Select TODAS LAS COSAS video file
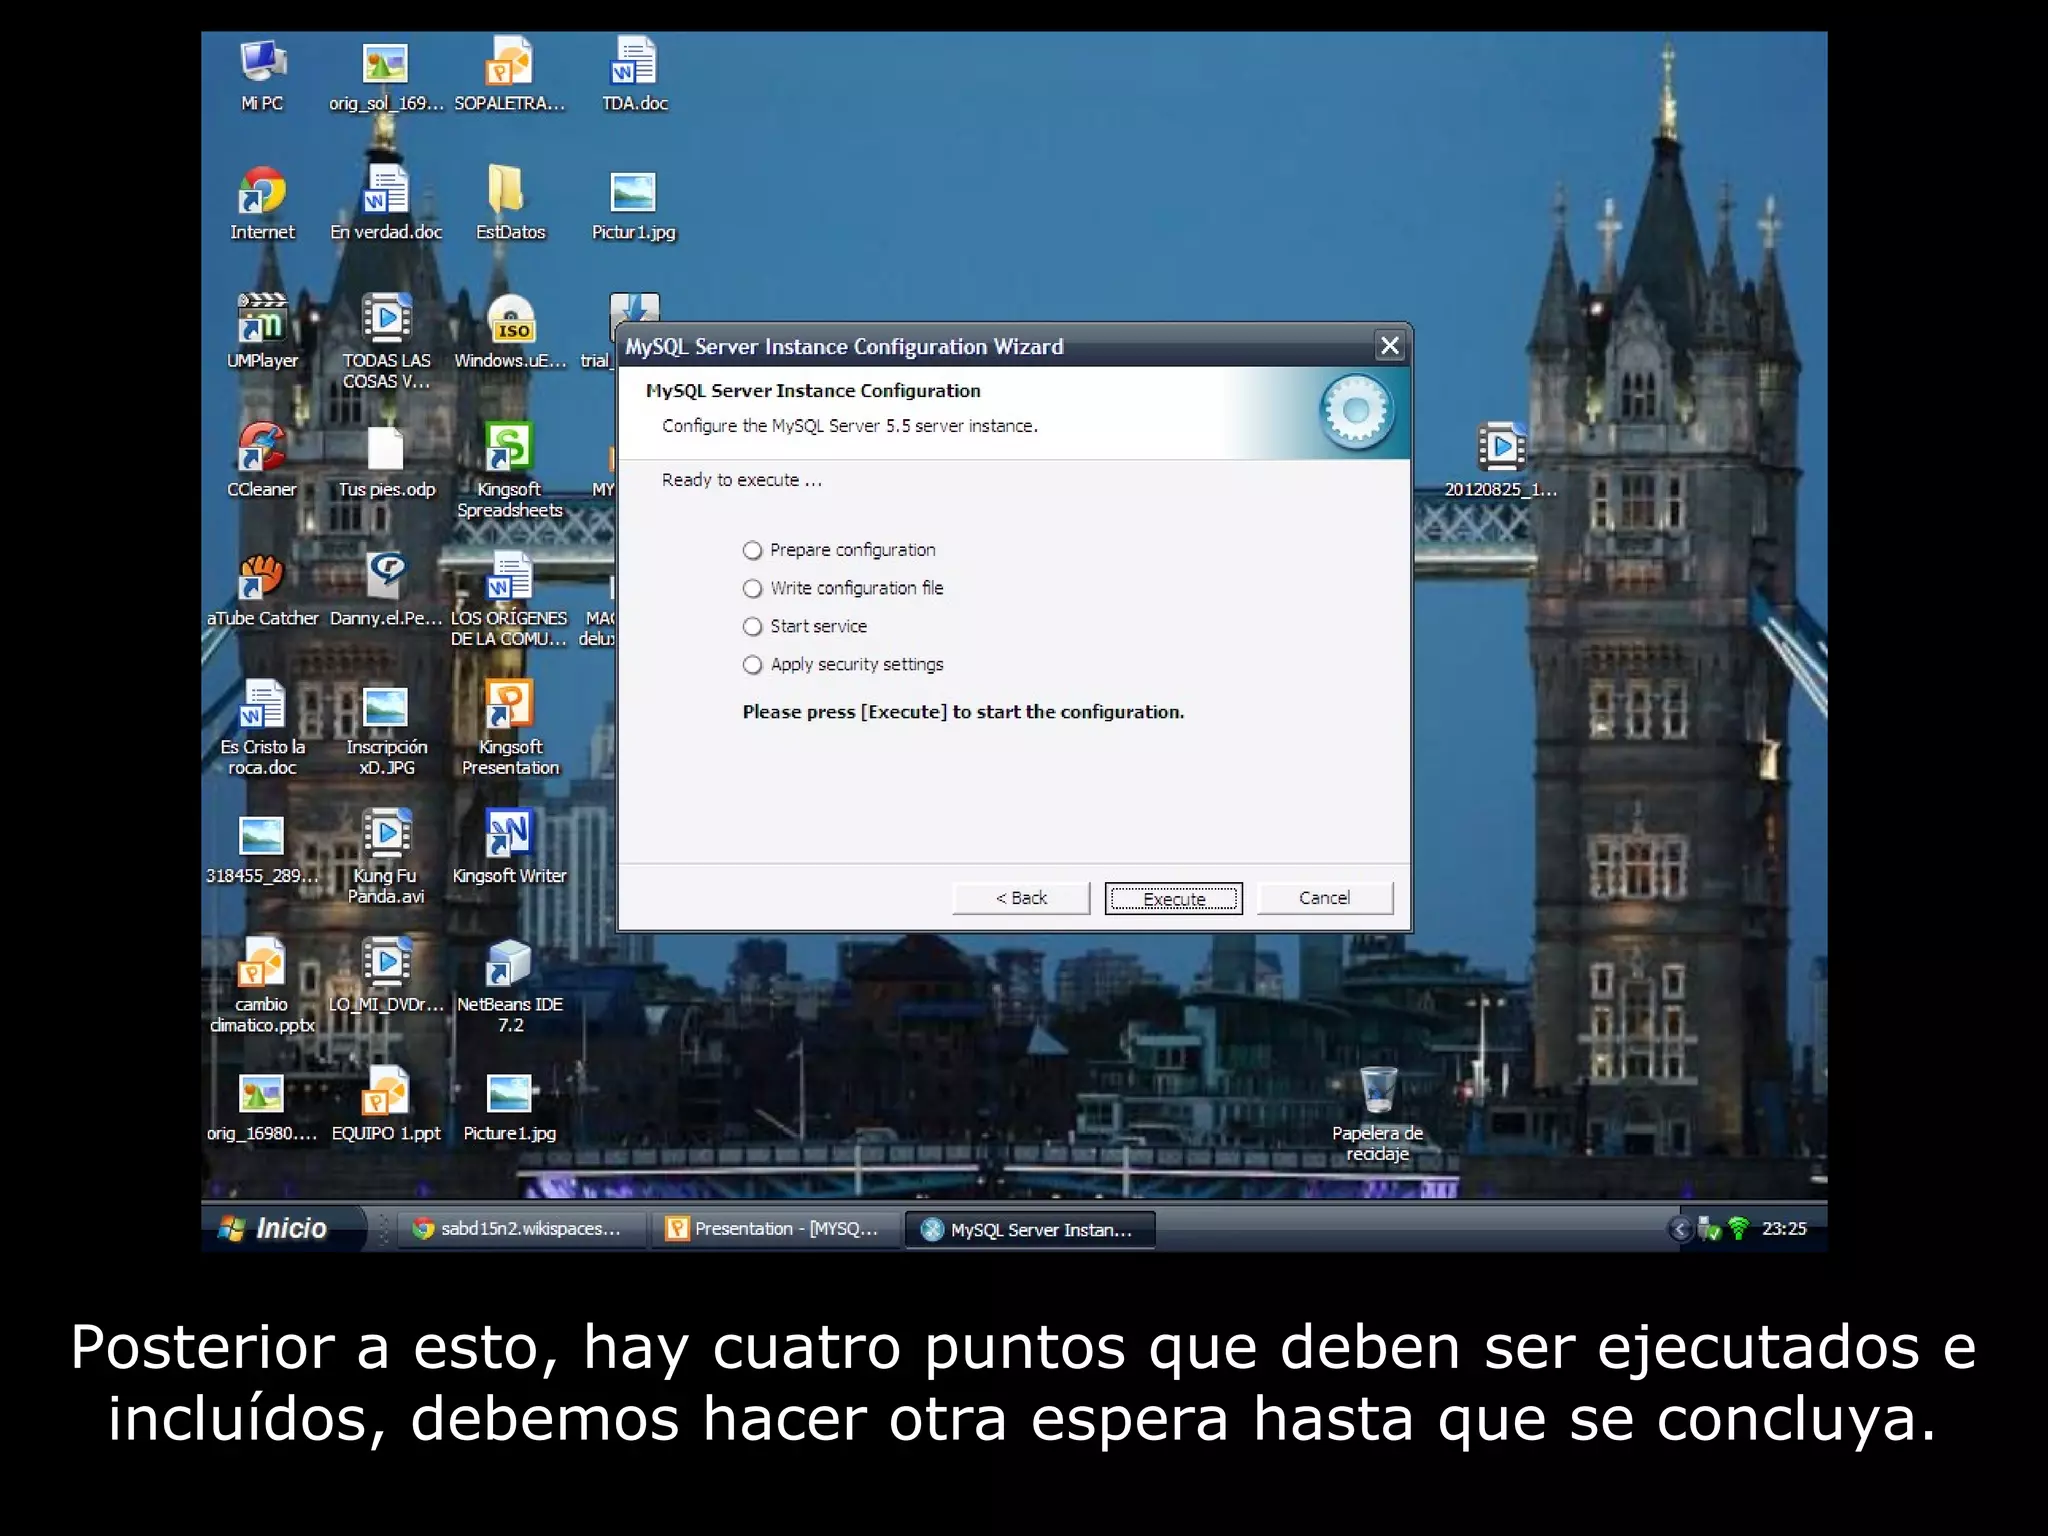Image resolution: width=2048 pixels, height=1536 pixels. coord(386,319)
